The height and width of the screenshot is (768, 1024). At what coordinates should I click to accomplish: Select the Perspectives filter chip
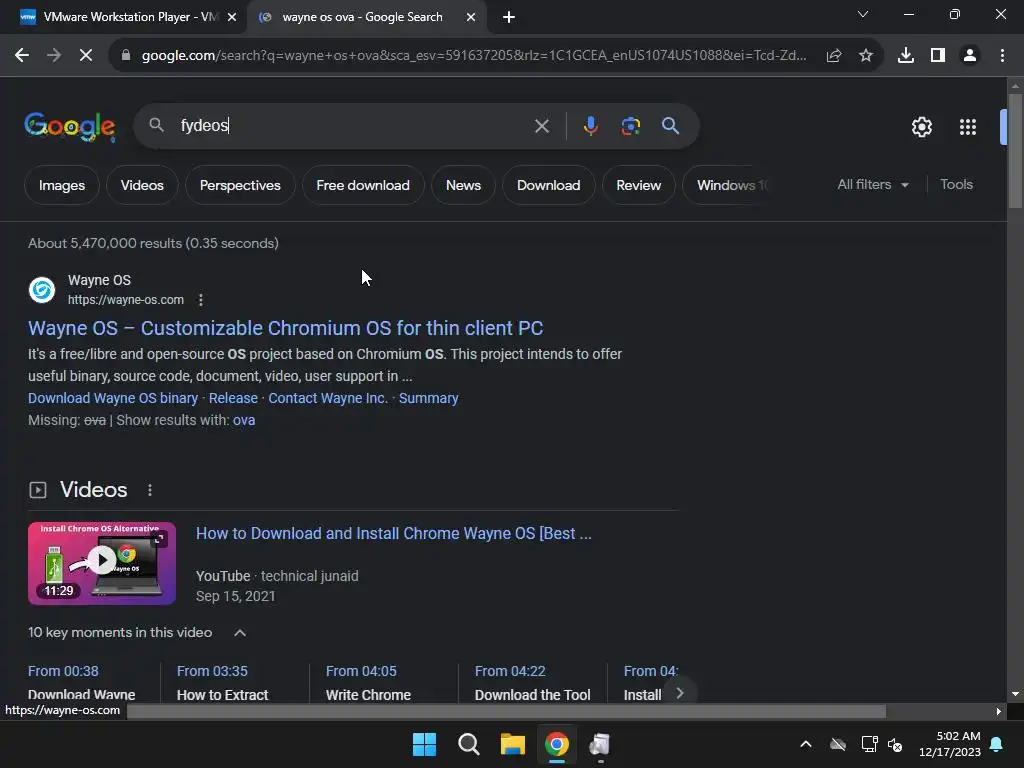point(240,185)
